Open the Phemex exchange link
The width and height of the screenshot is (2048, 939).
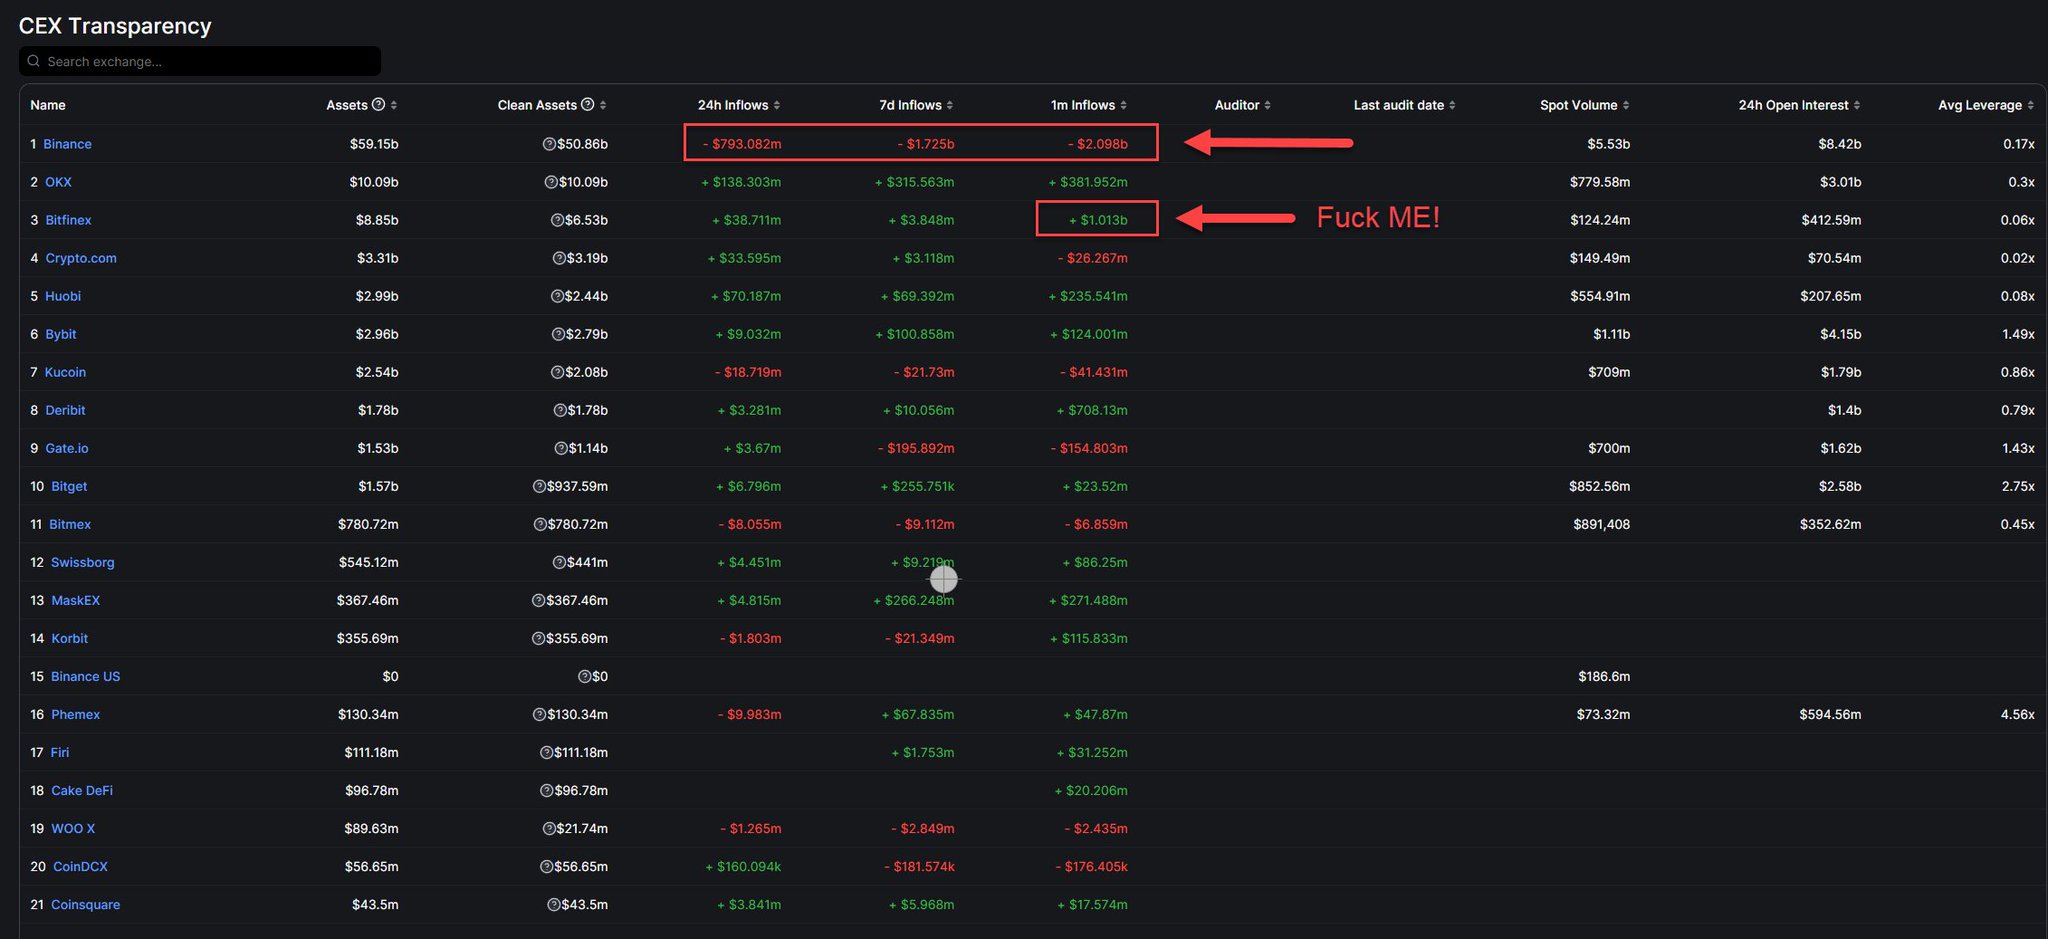tap(76, 714)
